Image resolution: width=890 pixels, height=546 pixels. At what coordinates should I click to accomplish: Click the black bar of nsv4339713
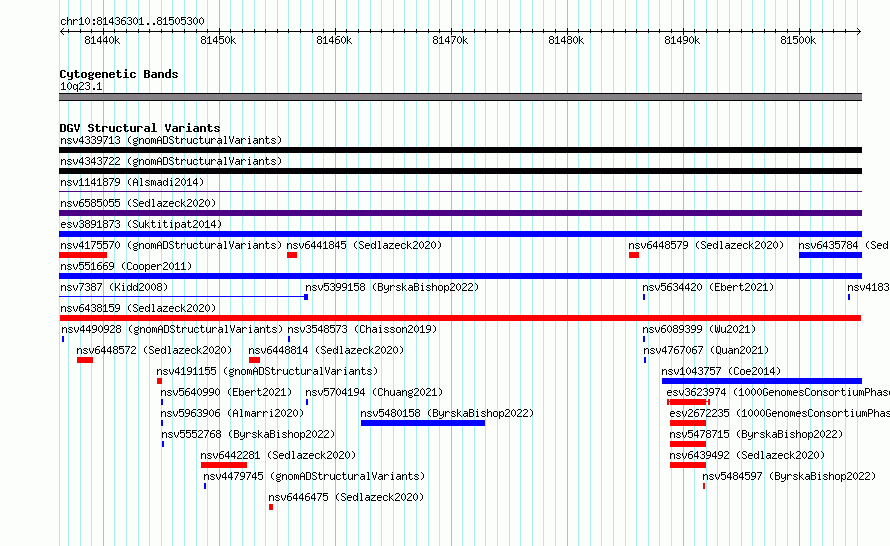point(460,150)
